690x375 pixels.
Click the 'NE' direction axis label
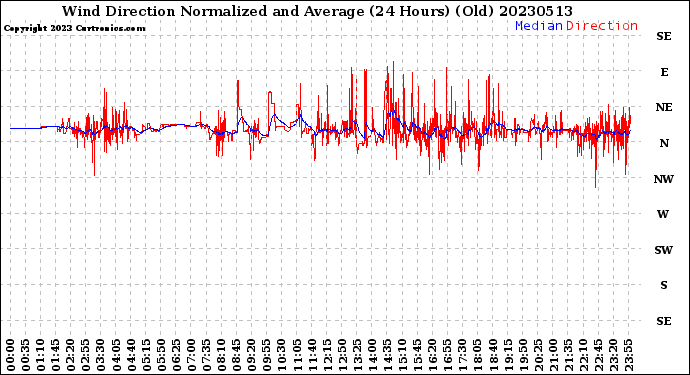pos(664,107)
